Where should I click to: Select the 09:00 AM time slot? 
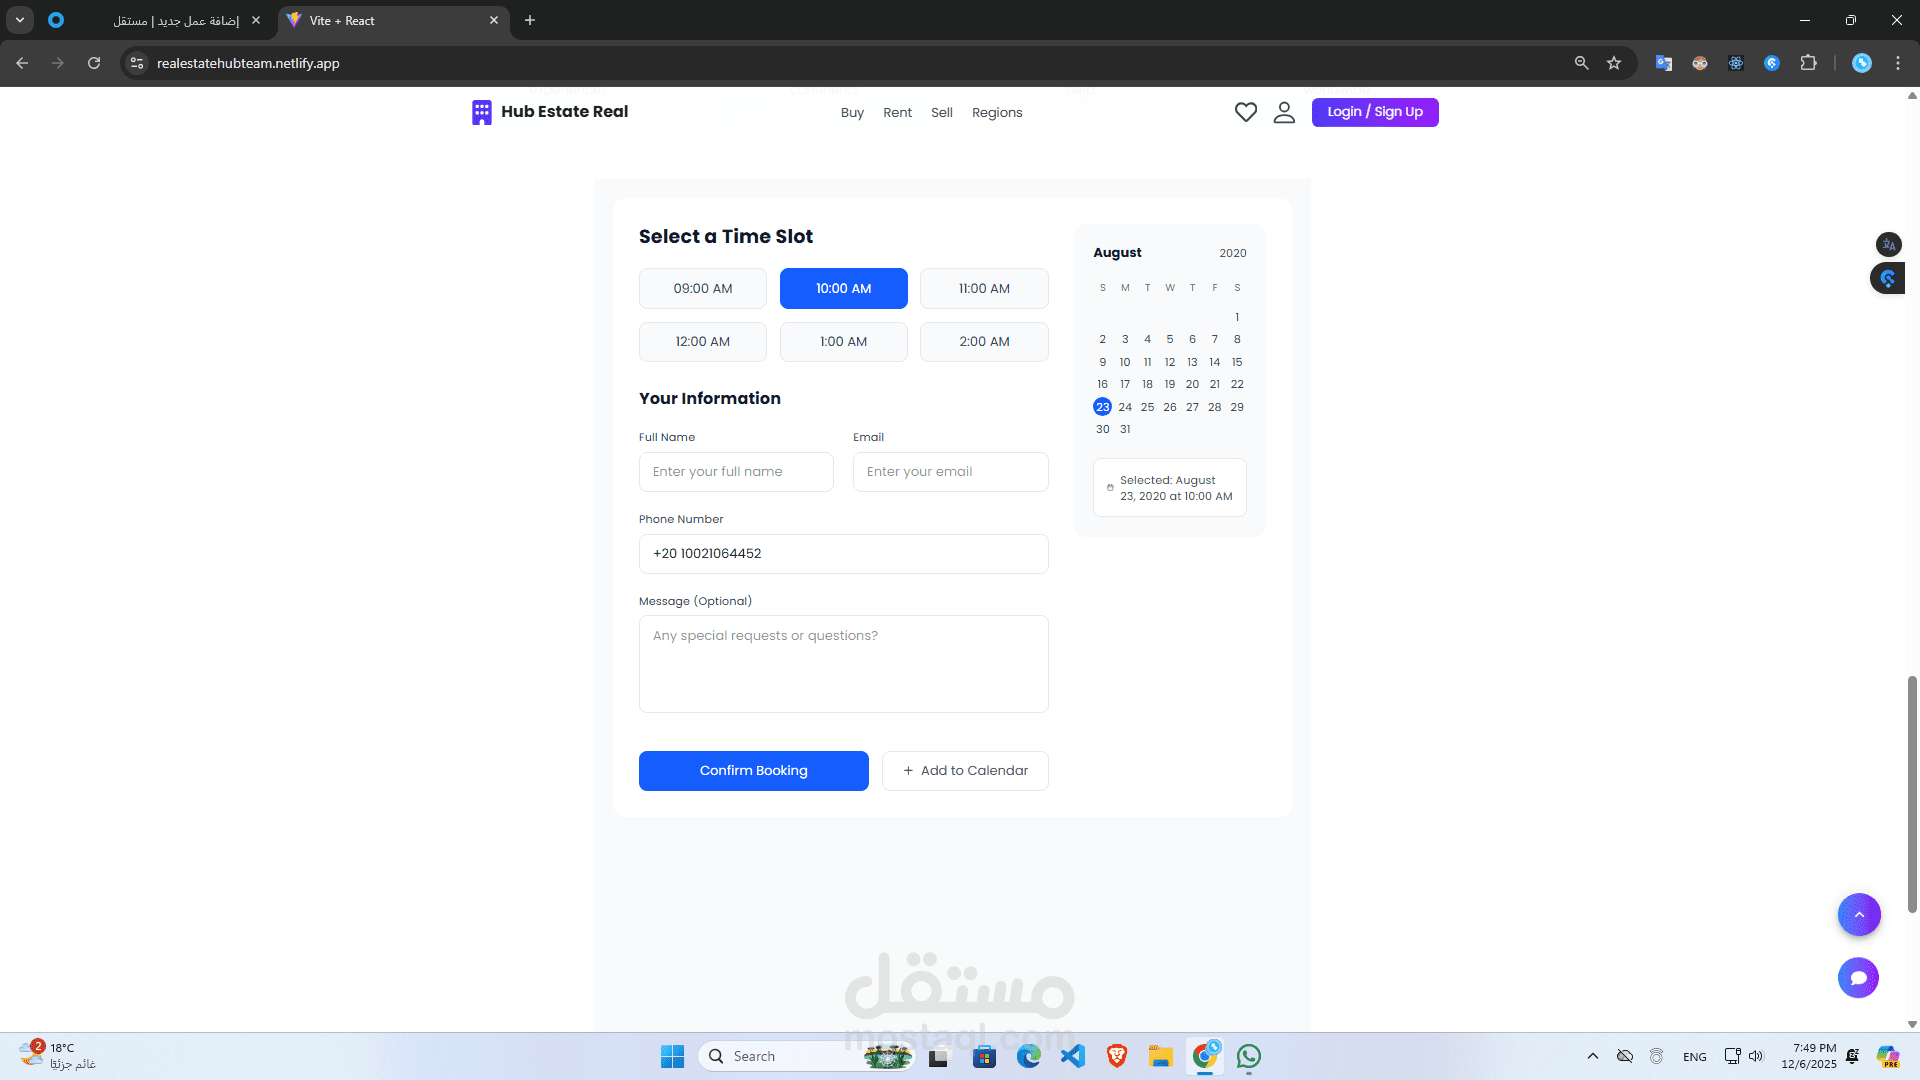(x=703, y=288)
